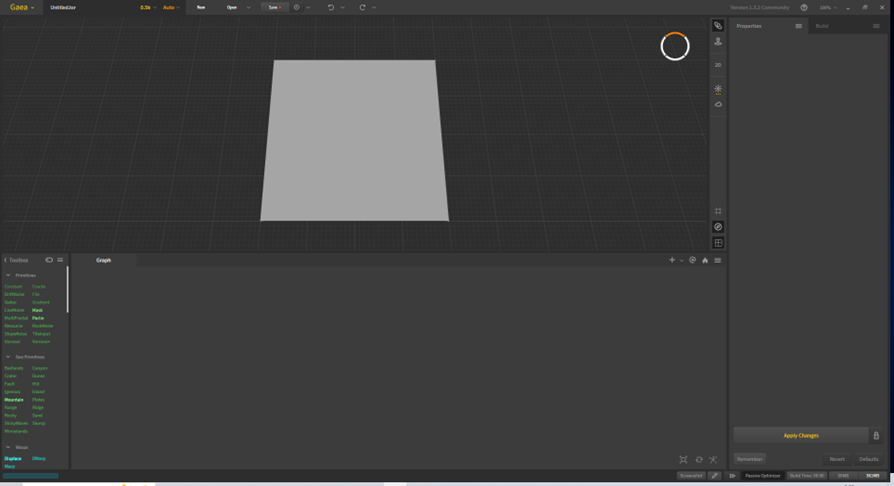The image size is (894, 486).
Task: Open the 0.5k resolution dropdown
Action: tap(148, 7)
